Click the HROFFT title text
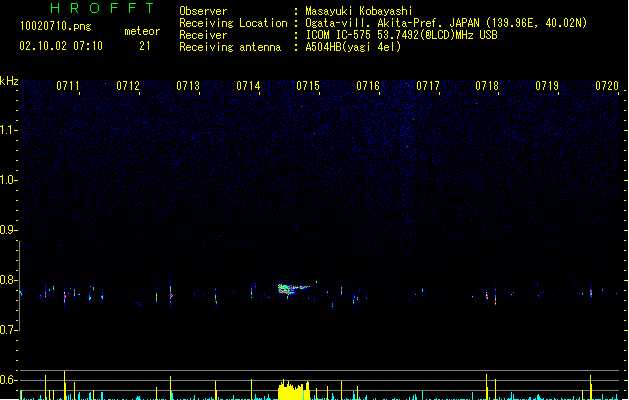The image size is (629, 400). coord(102,8)
